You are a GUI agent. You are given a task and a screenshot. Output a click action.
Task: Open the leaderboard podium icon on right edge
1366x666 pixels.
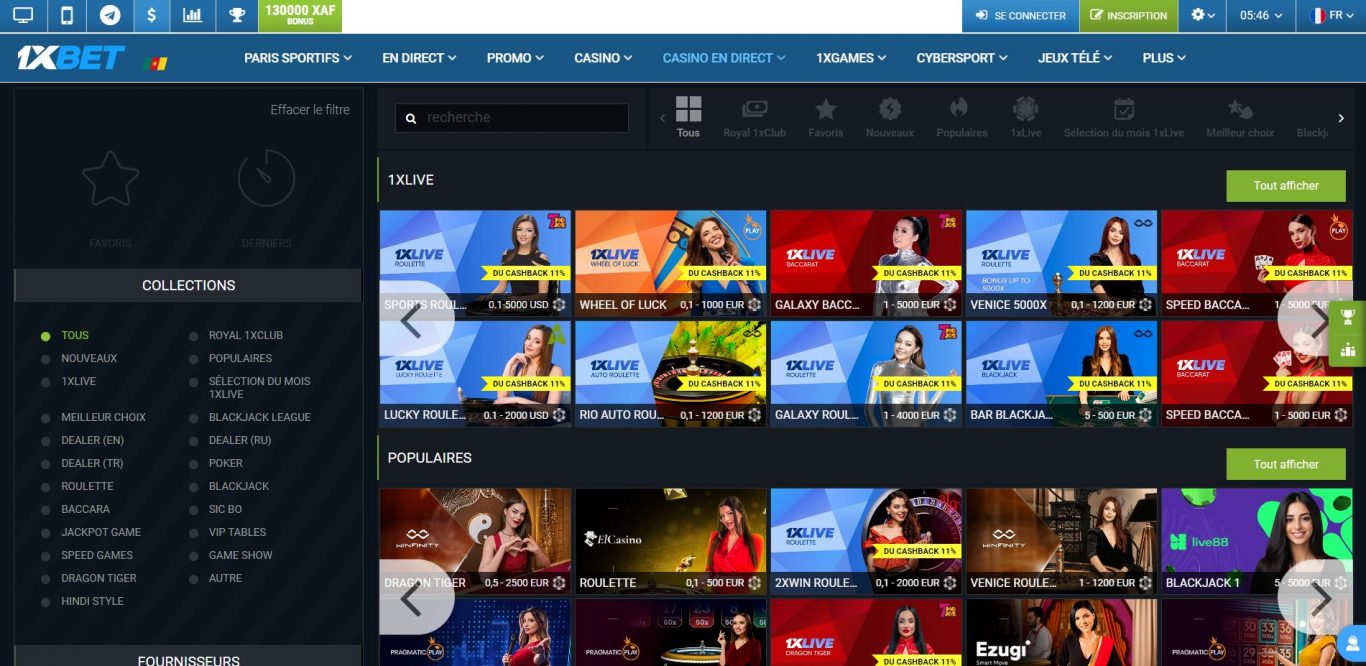coord(1347,352)
